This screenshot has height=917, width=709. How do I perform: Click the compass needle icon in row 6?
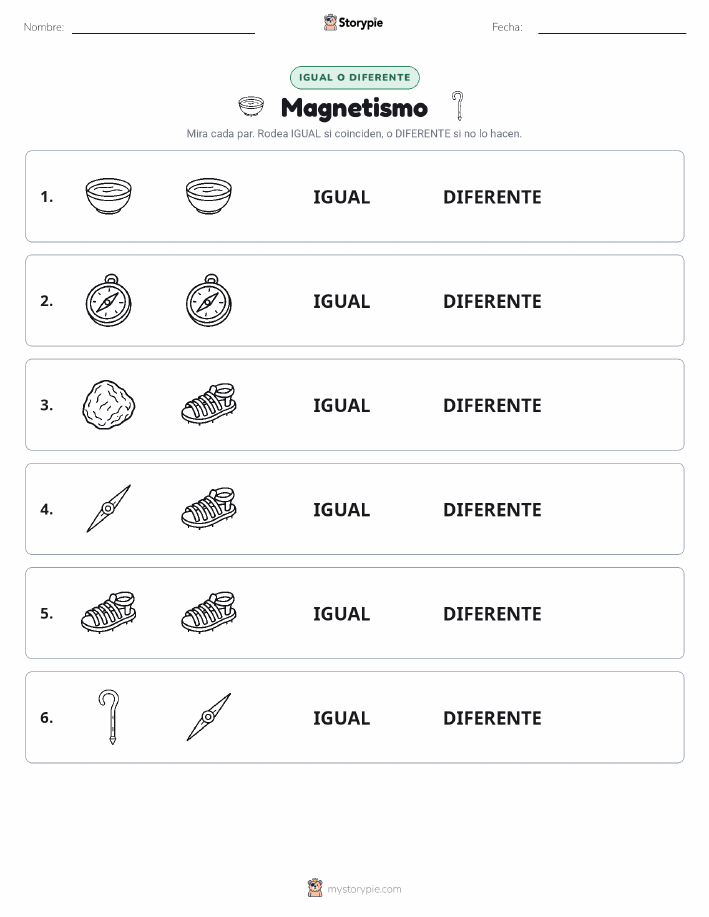tap(209, 717)
